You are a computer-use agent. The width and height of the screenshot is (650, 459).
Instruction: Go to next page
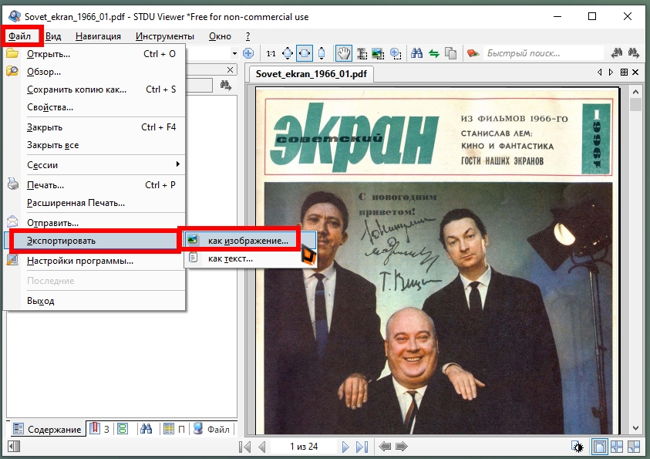[x=345, y=447]
